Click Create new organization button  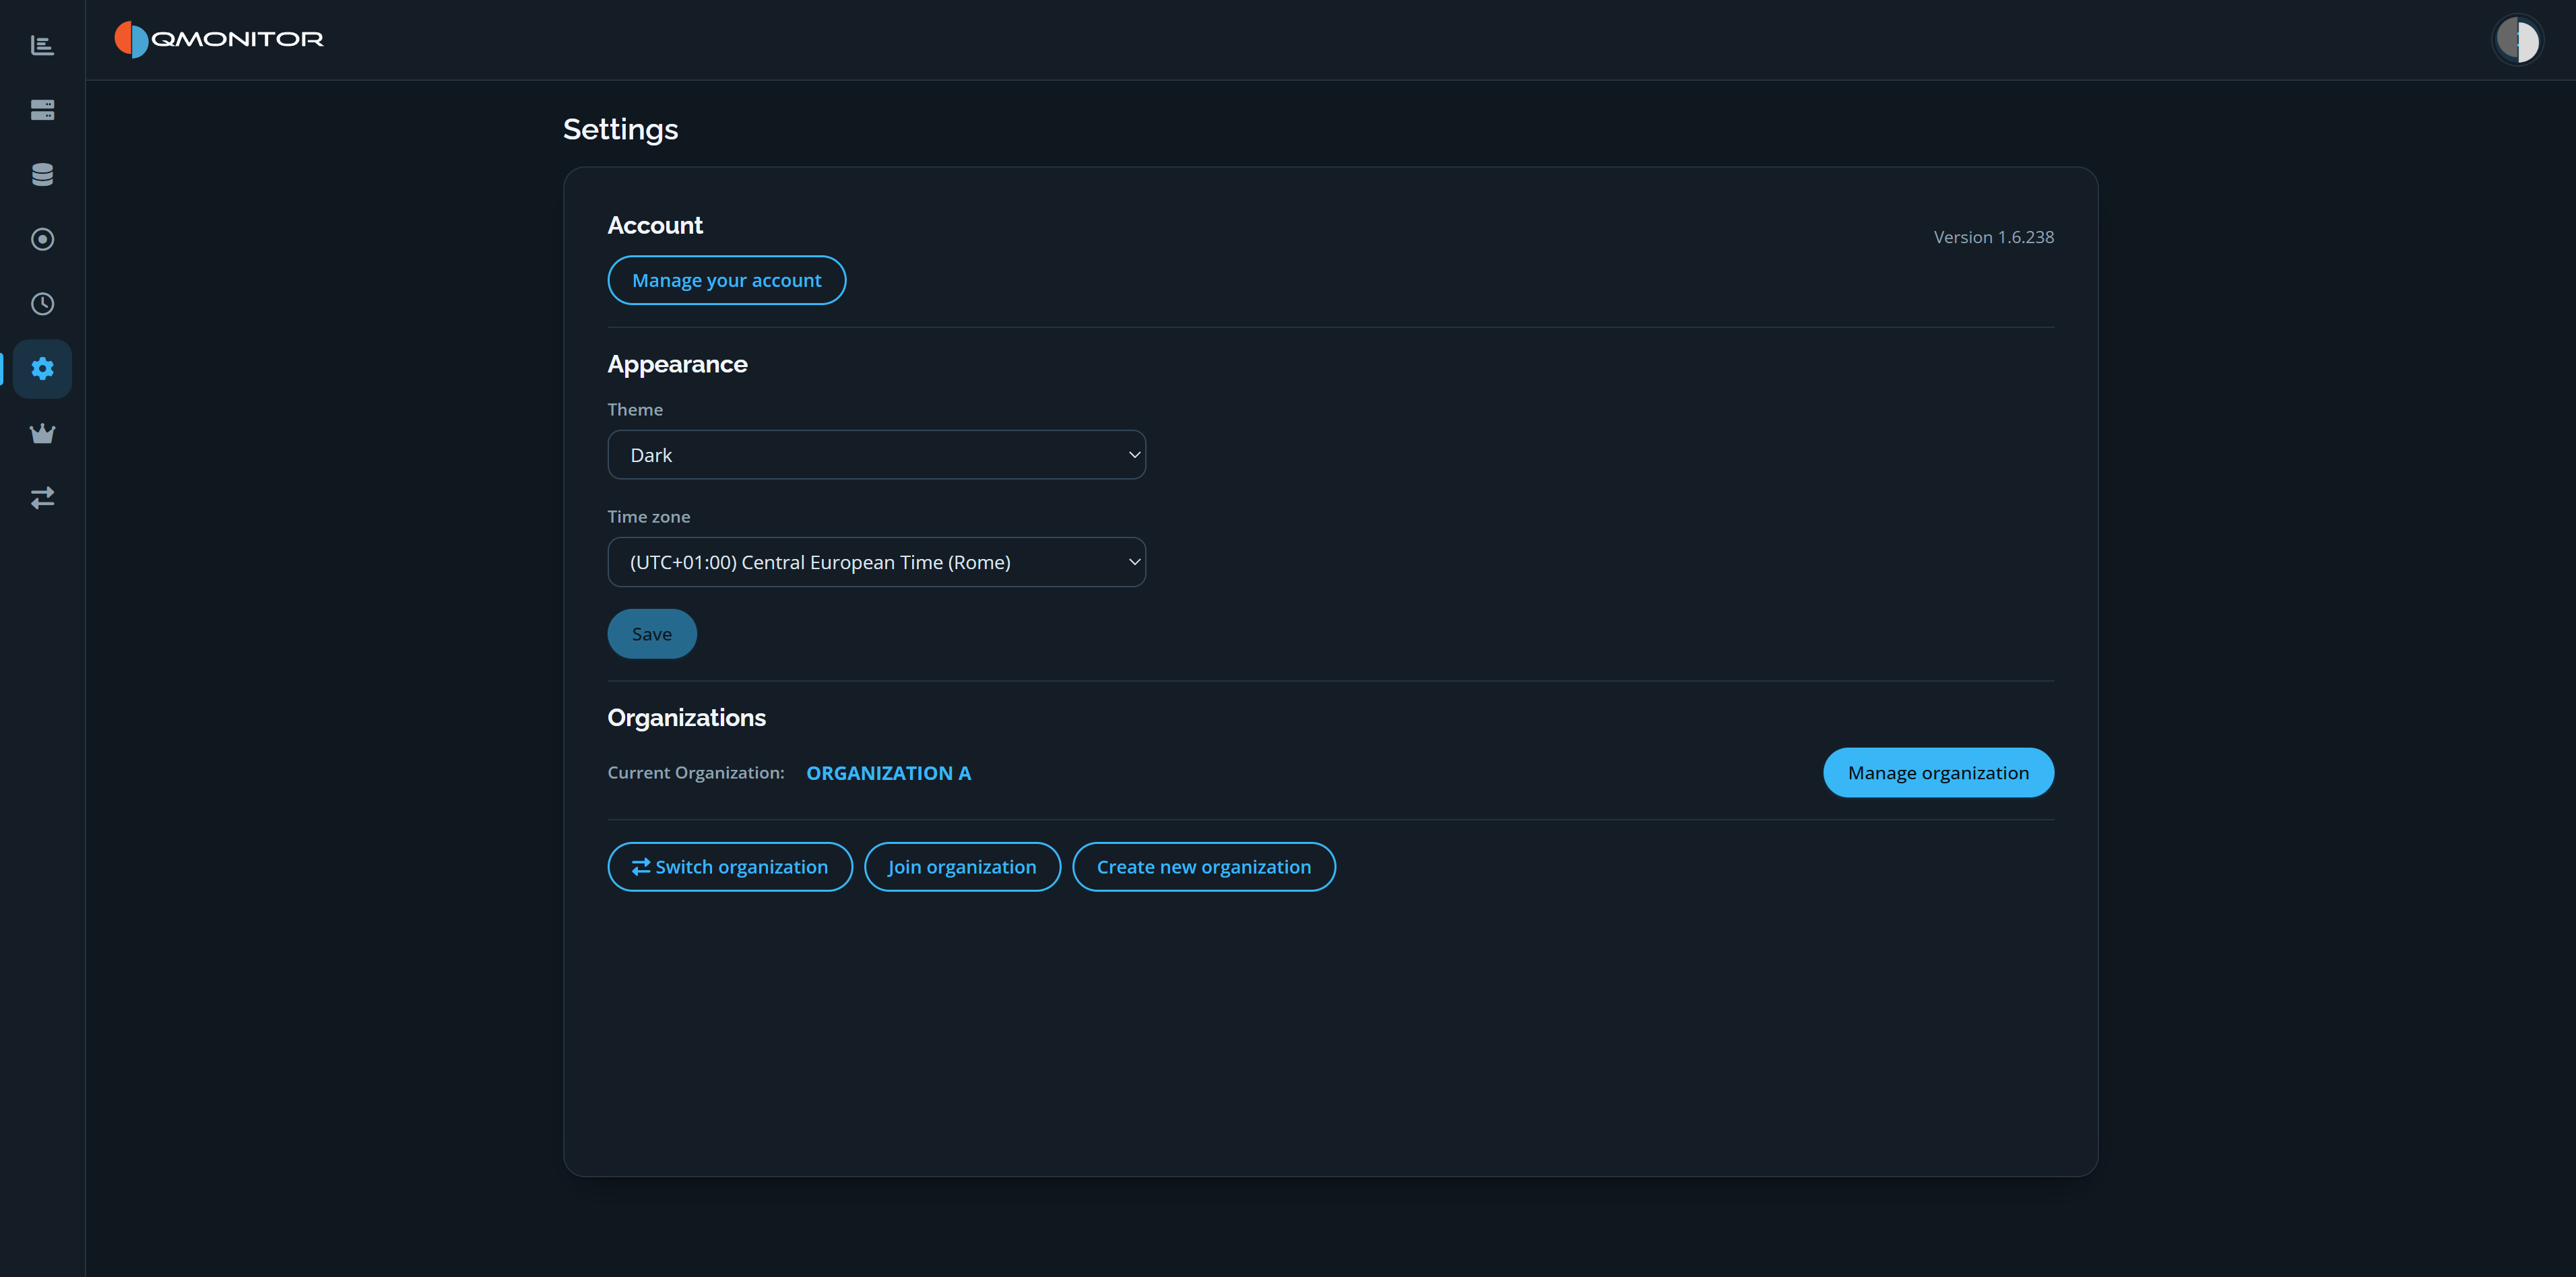[x=1203, y=867]
